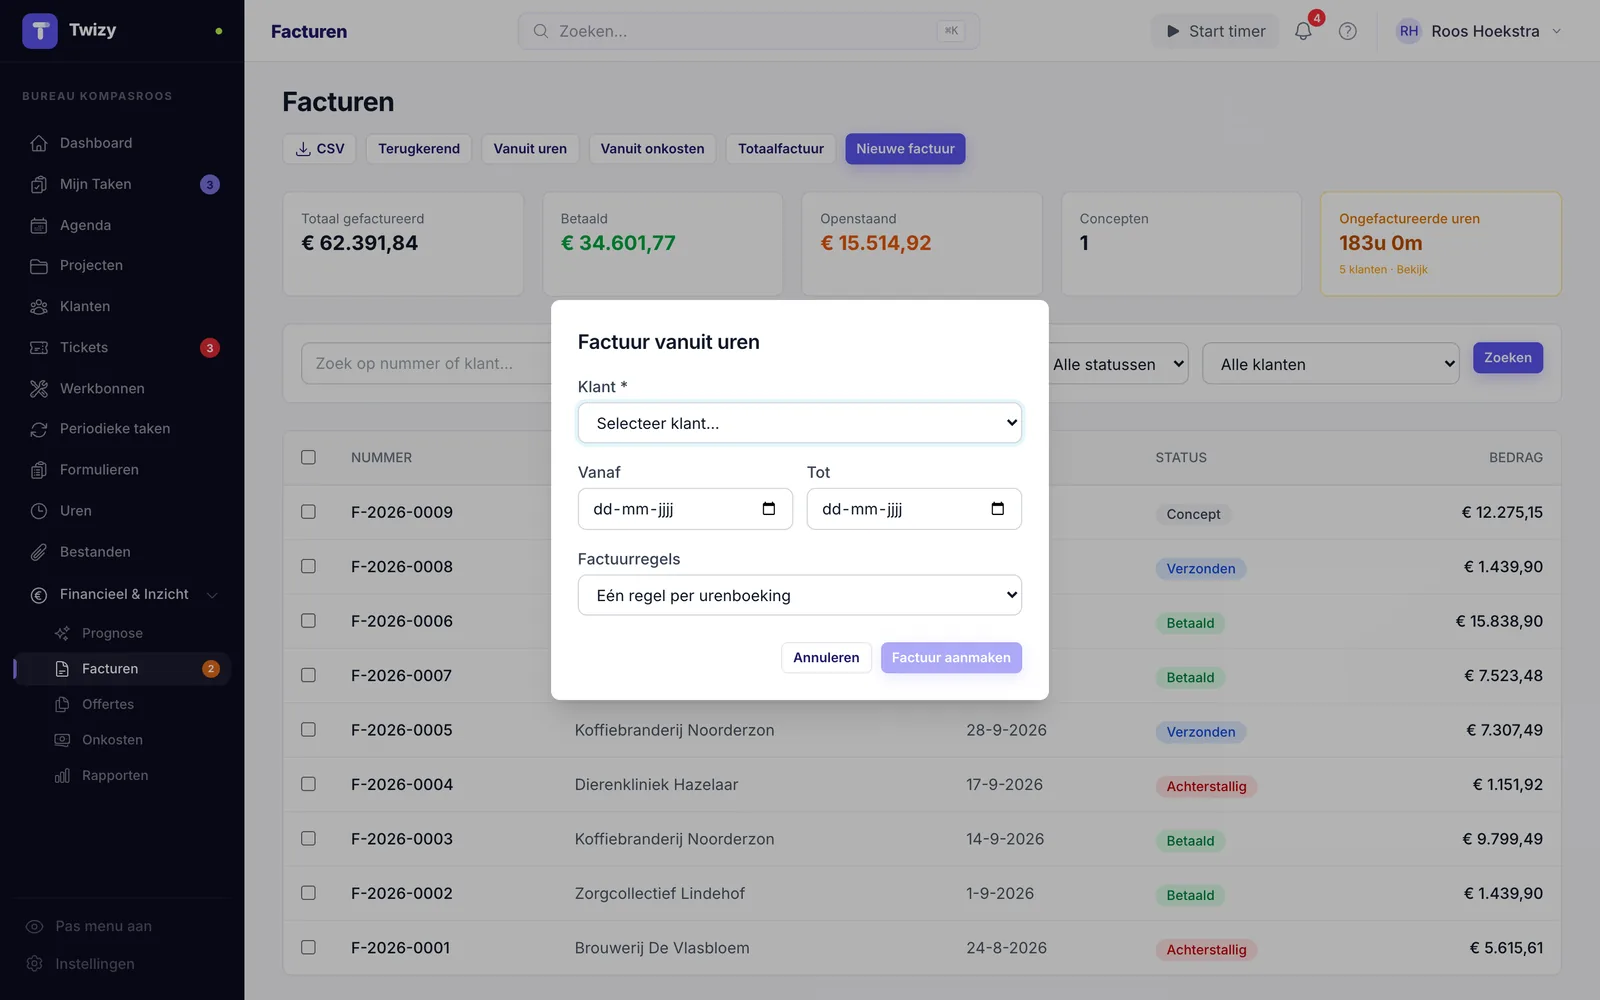Click the Zoek op nummer of klant field
The height and width of the screenshot is (1000, 1600).
point(427,364)
